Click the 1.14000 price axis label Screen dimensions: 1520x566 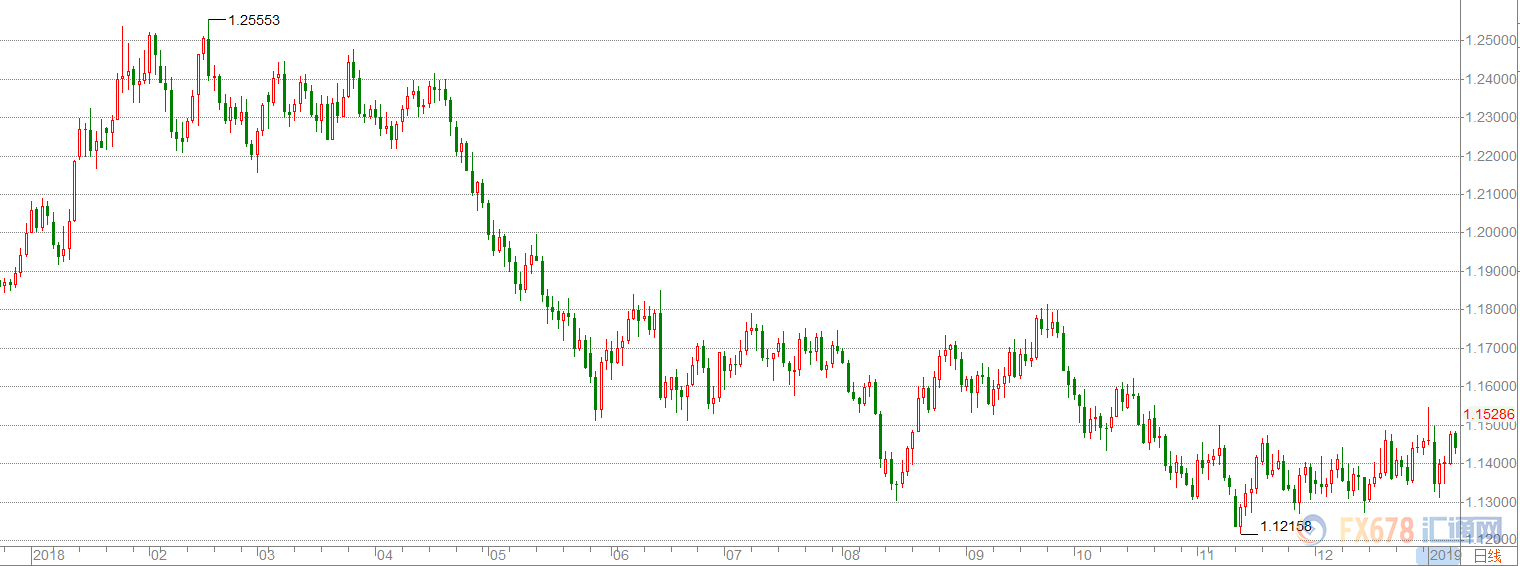pyautogui.click(x=1489, y=463)
